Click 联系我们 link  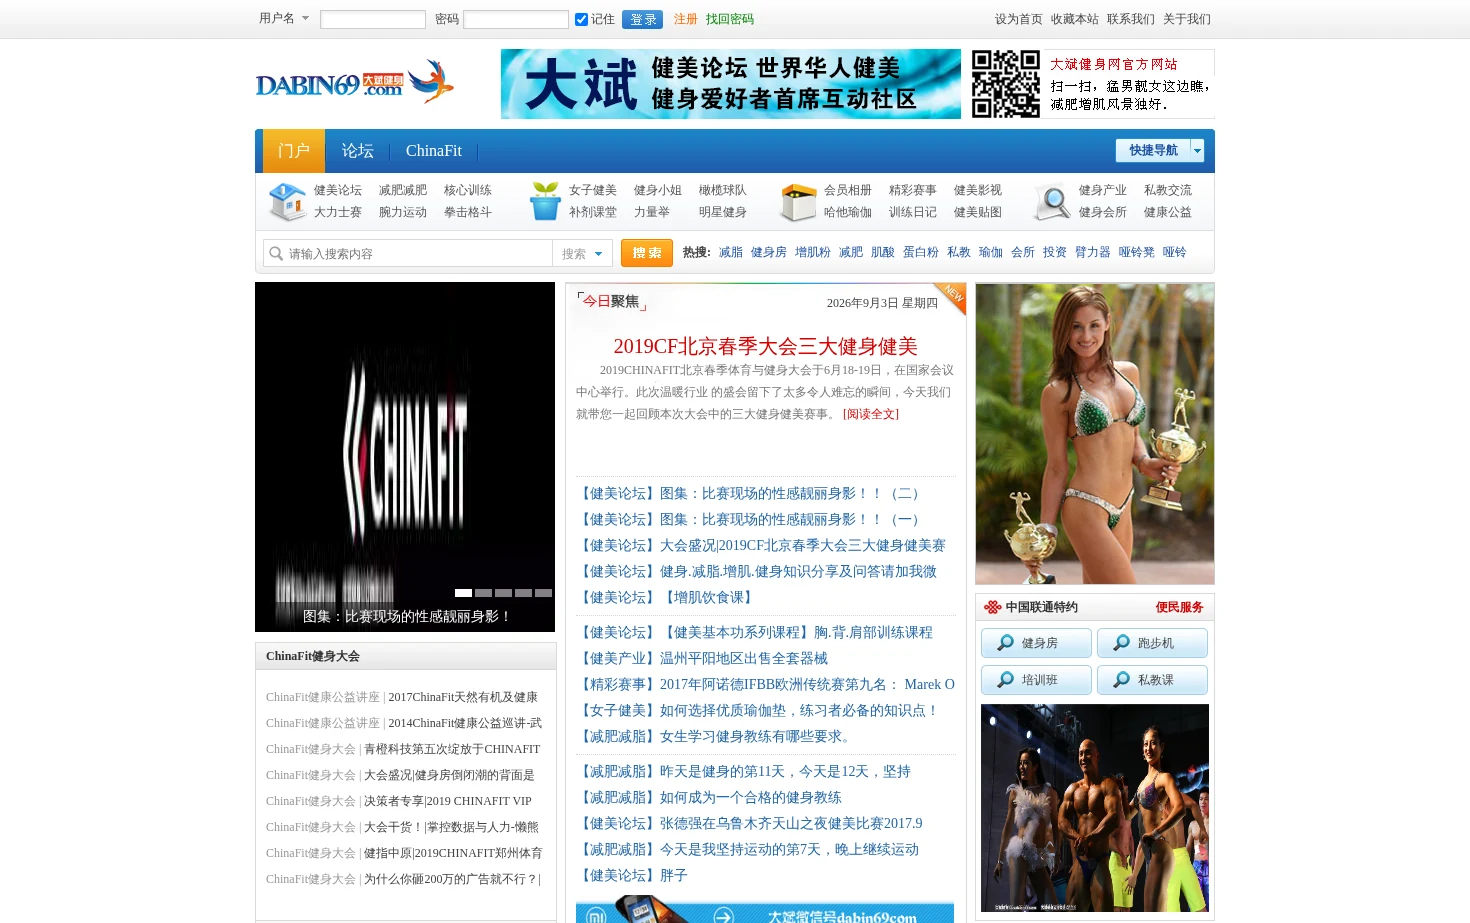[1130, 19]
